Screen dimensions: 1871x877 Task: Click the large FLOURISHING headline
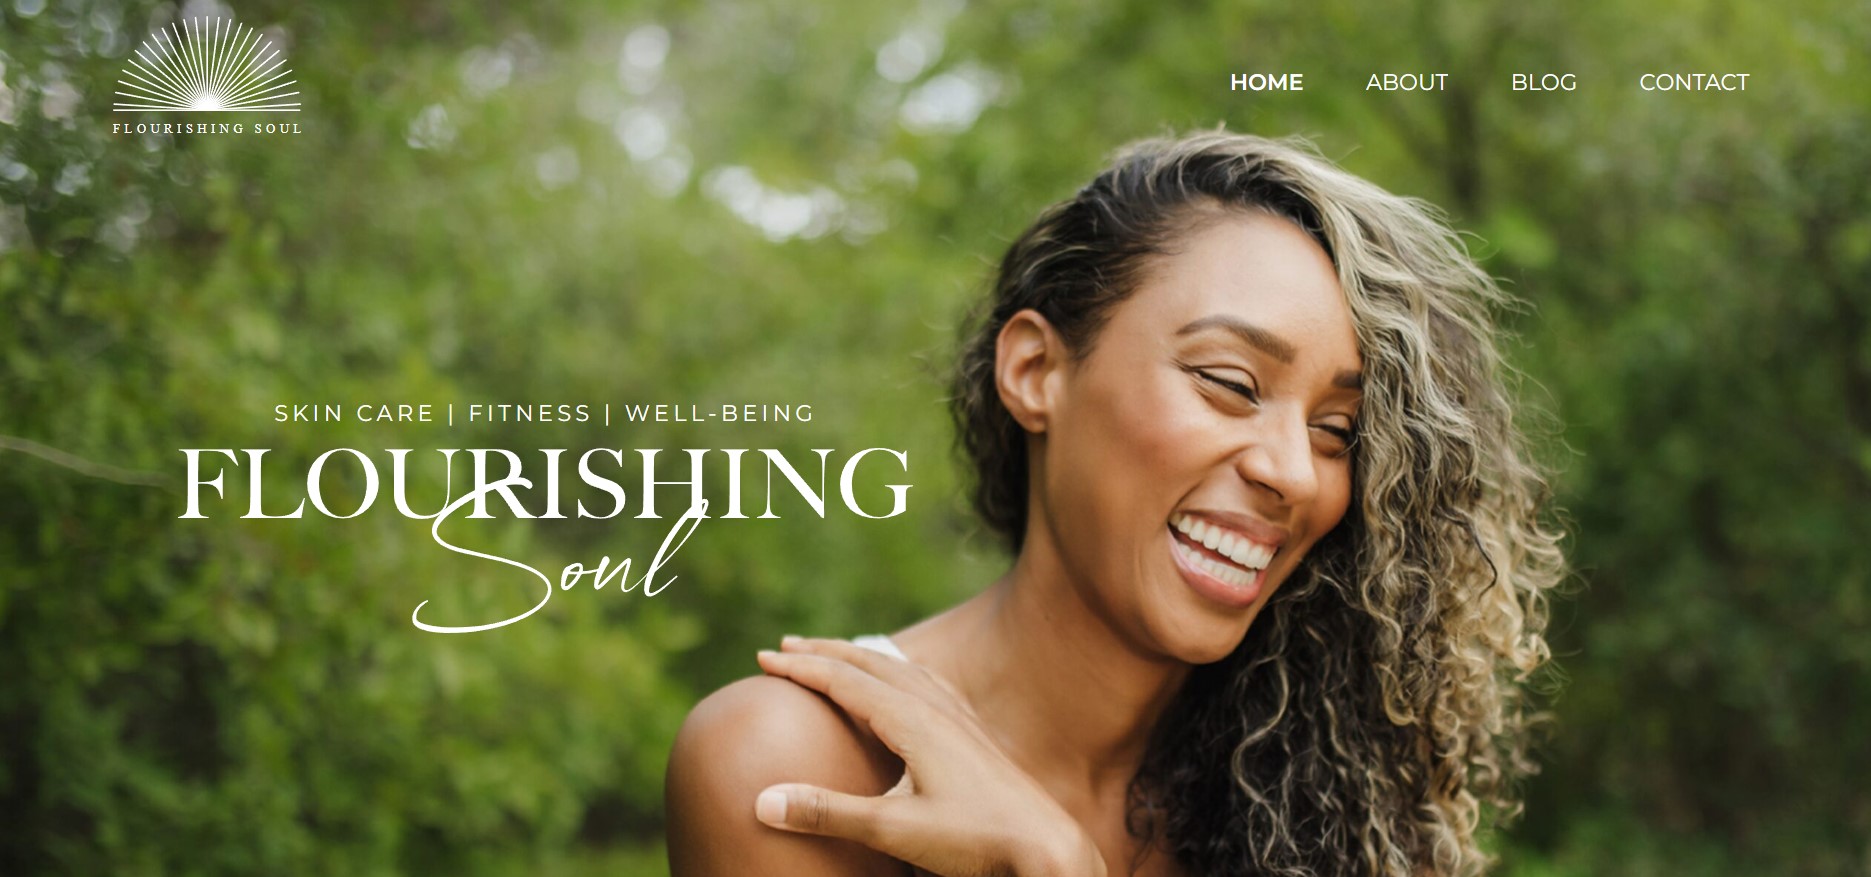click(x=545, y=483)
